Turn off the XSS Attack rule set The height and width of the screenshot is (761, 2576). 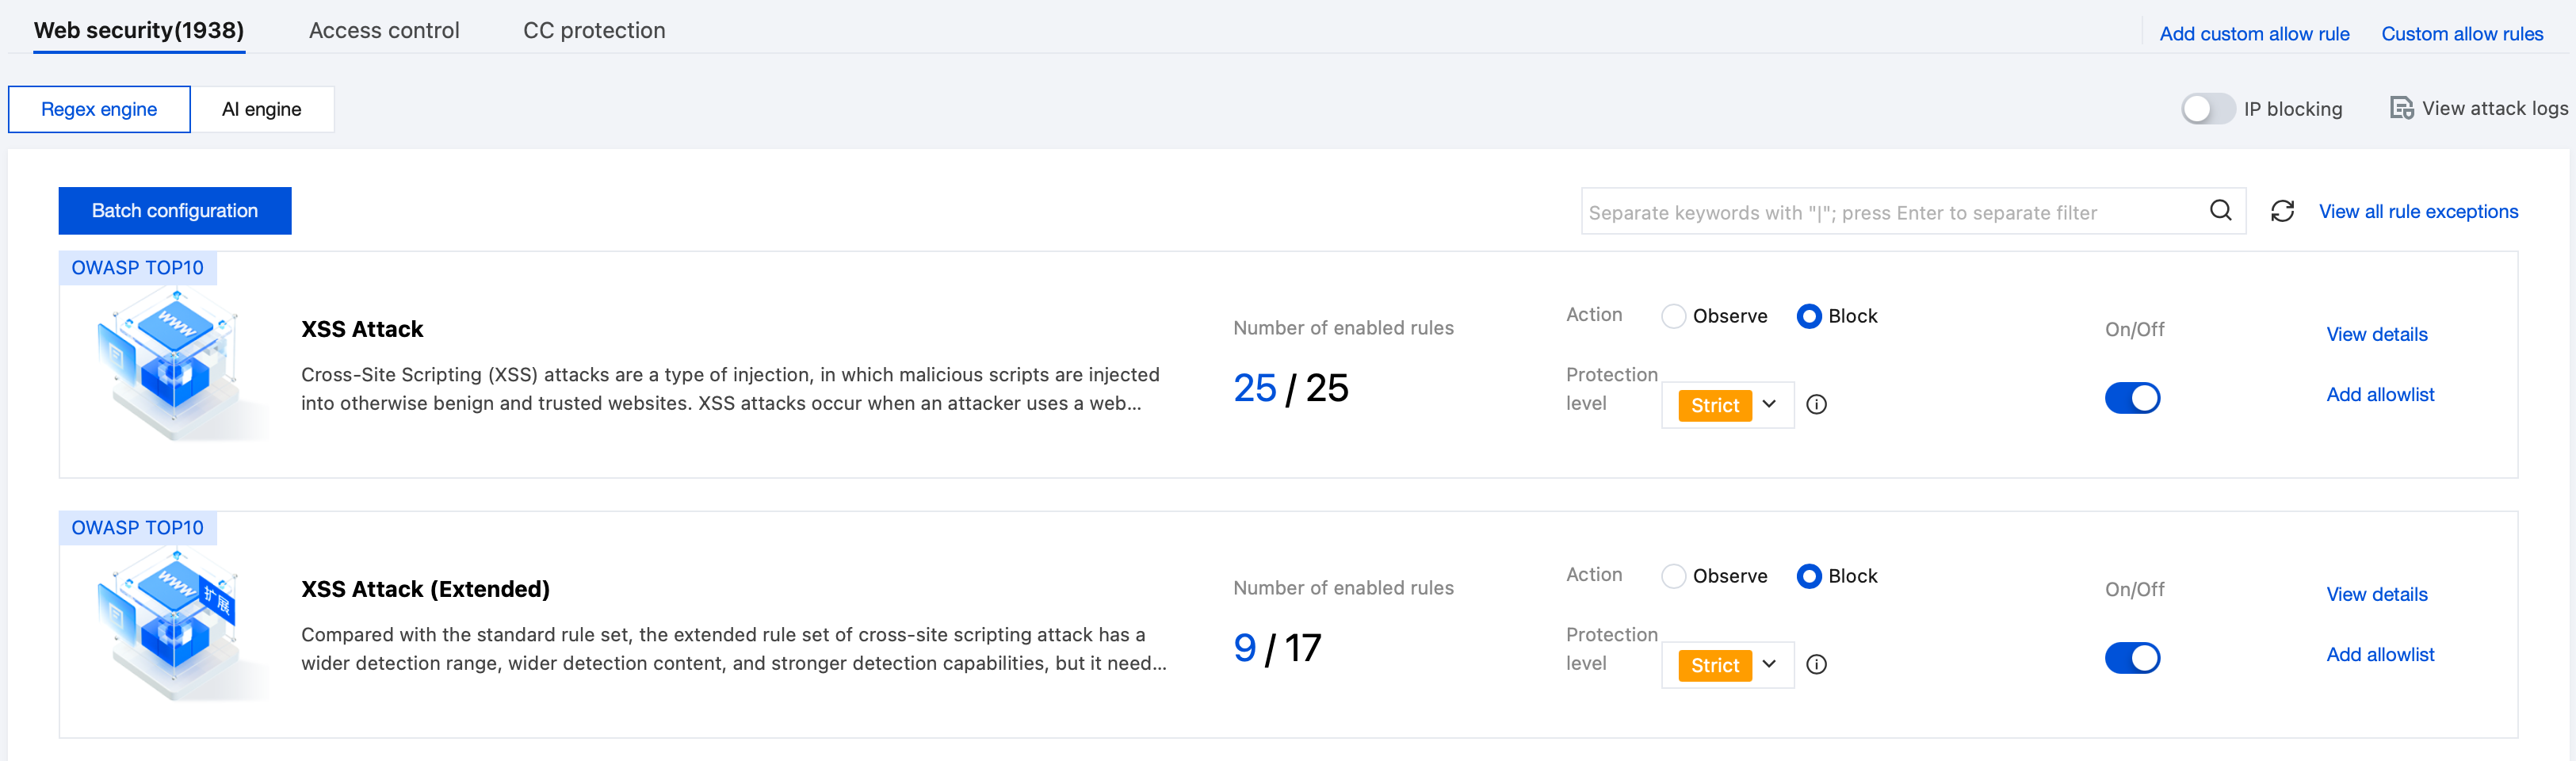2132,398
